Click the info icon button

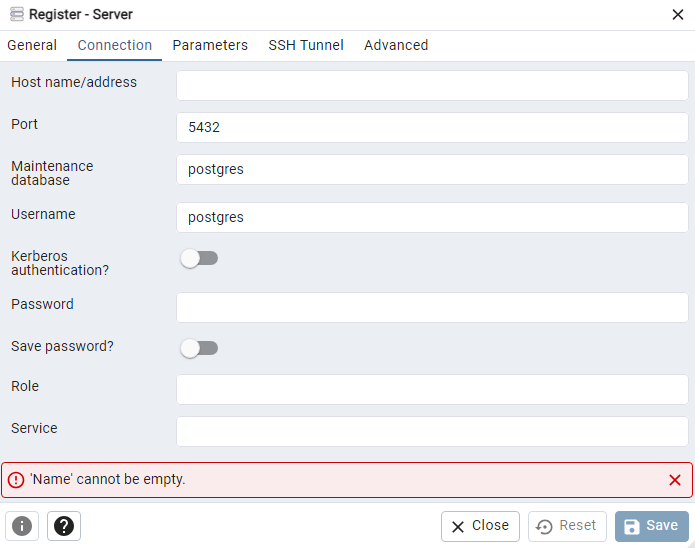pyautogui.click(x=22, y=526)
